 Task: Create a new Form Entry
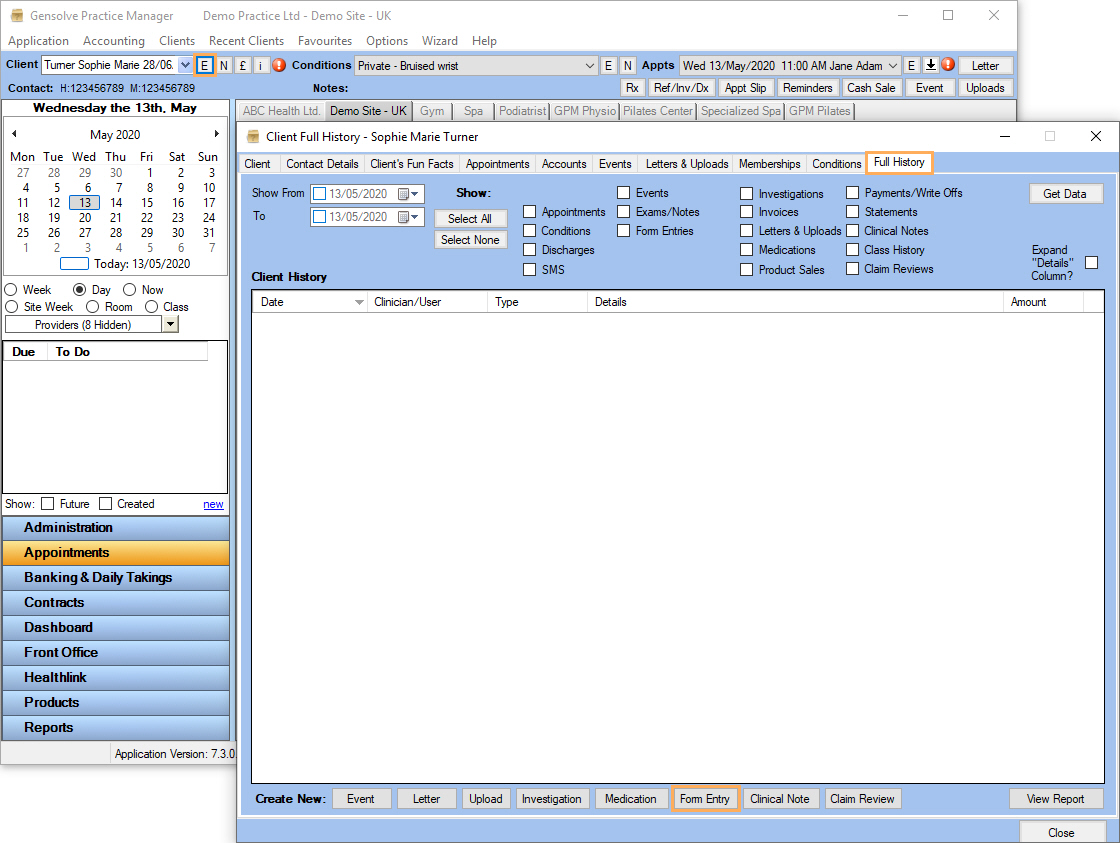(705, 799)
